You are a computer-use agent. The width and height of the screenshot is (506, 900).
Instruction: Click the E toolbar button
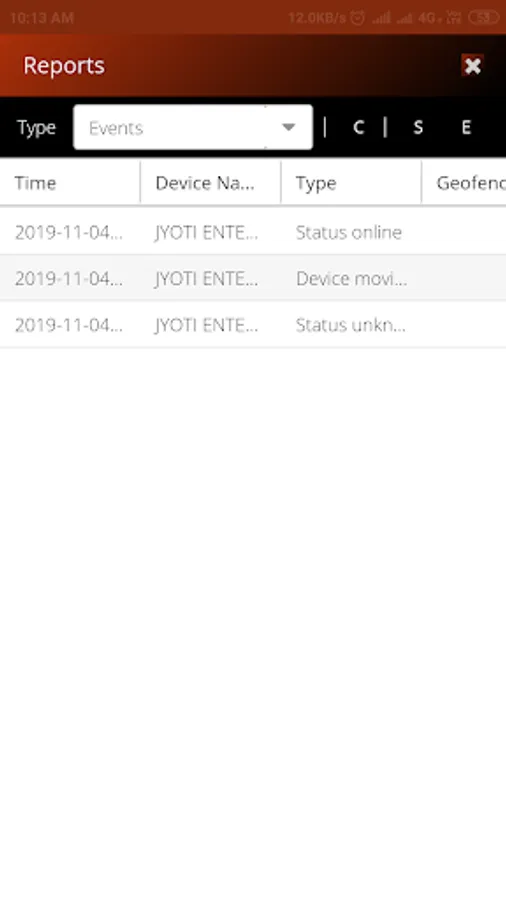[466, 127]
